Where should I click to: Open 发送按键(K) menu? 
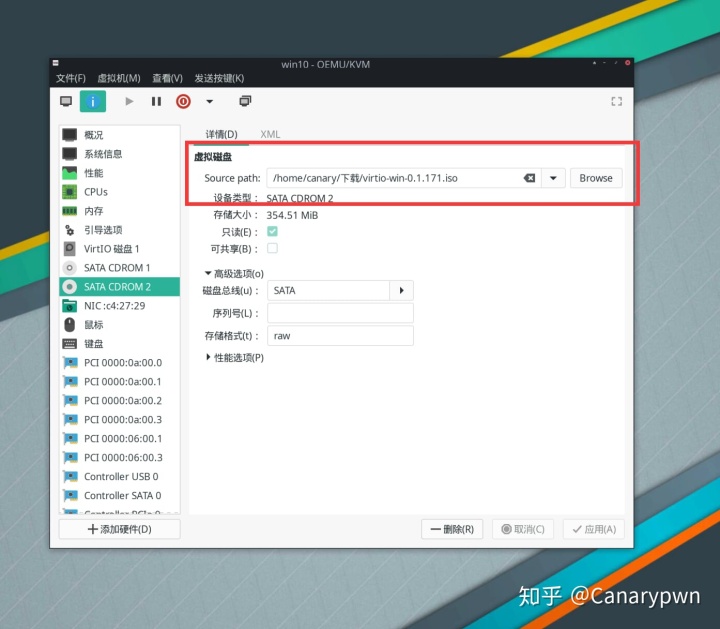[219, 78]
